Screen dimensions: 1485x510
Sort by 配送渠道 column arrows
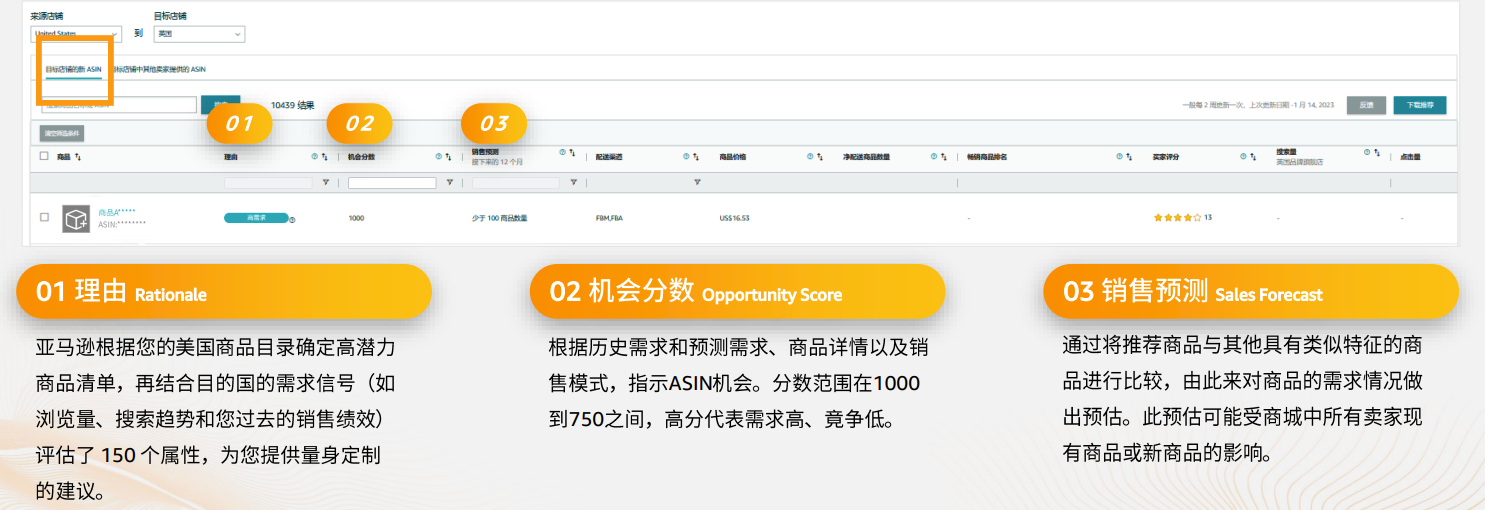click(x=696, y=157)
